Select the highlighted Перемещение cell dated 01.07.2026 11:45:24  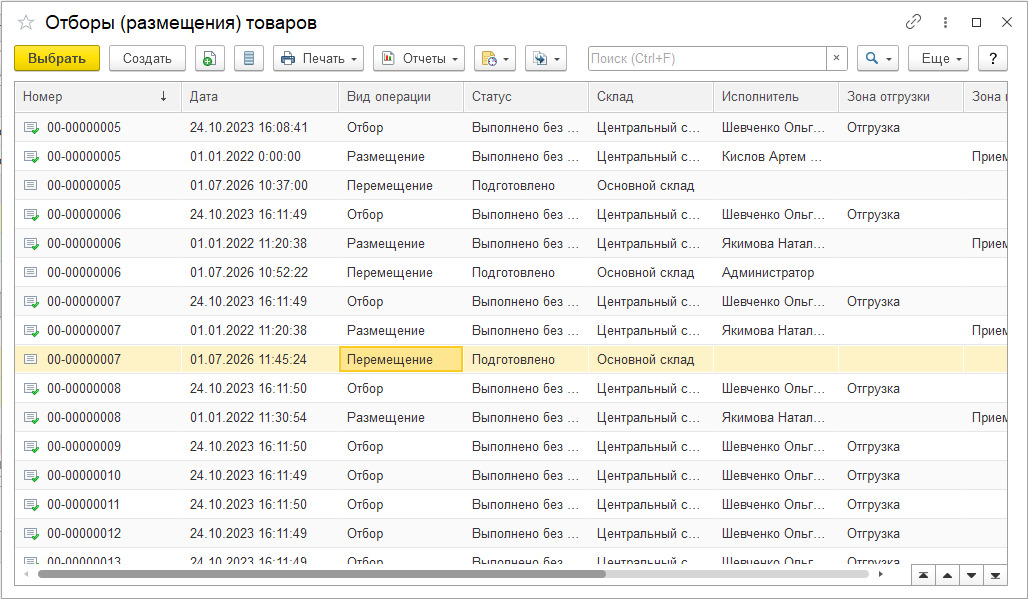(x=401, y=359)
